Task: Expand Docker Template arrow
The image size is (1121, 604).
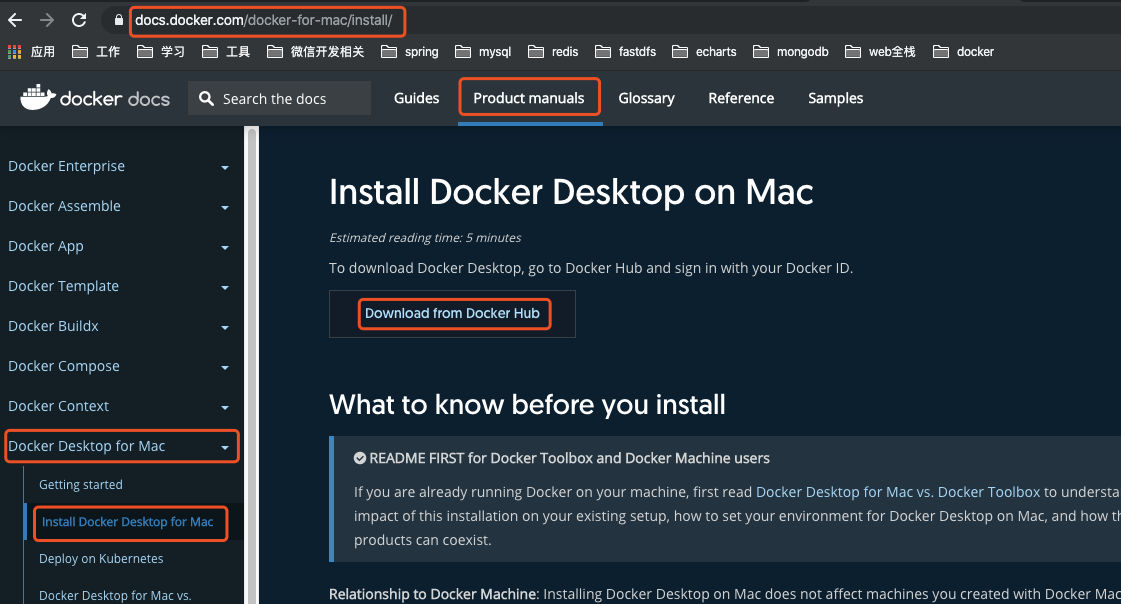Action: coord(224,288)
